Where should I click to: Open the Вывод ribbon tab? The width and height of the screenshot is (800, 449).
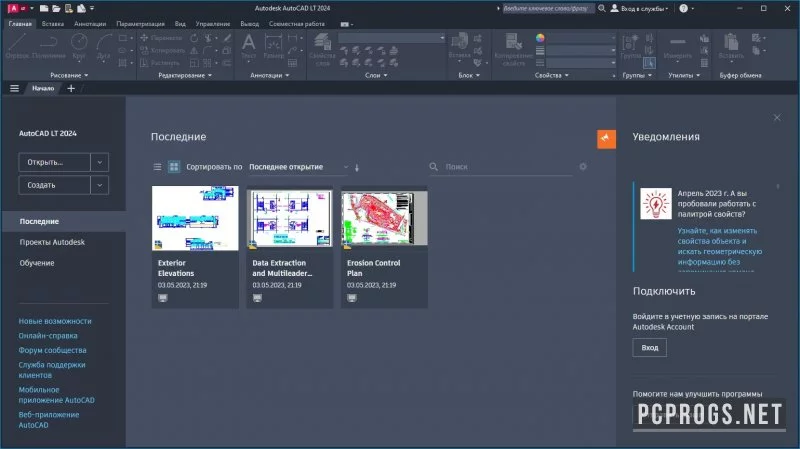(x=249, y=23)
